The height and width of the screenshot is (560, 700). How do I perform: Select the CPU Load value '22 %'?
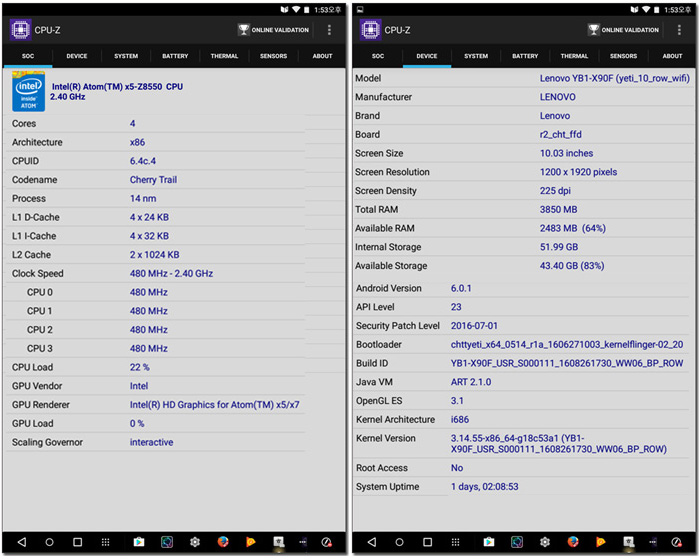(139, 367)
